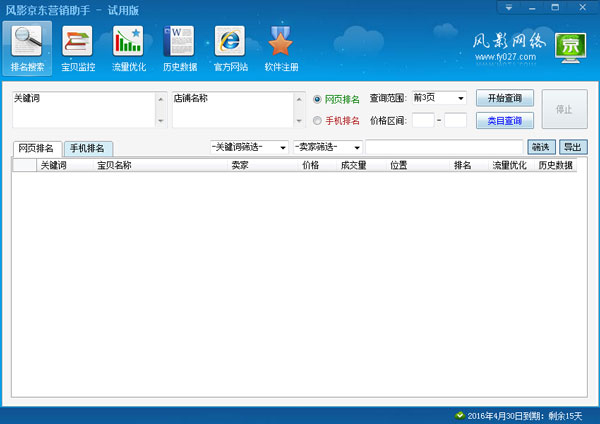This screenshot has width=600, height=424.
Task: Click the 类目查询 button
Action: pos(505,121)
